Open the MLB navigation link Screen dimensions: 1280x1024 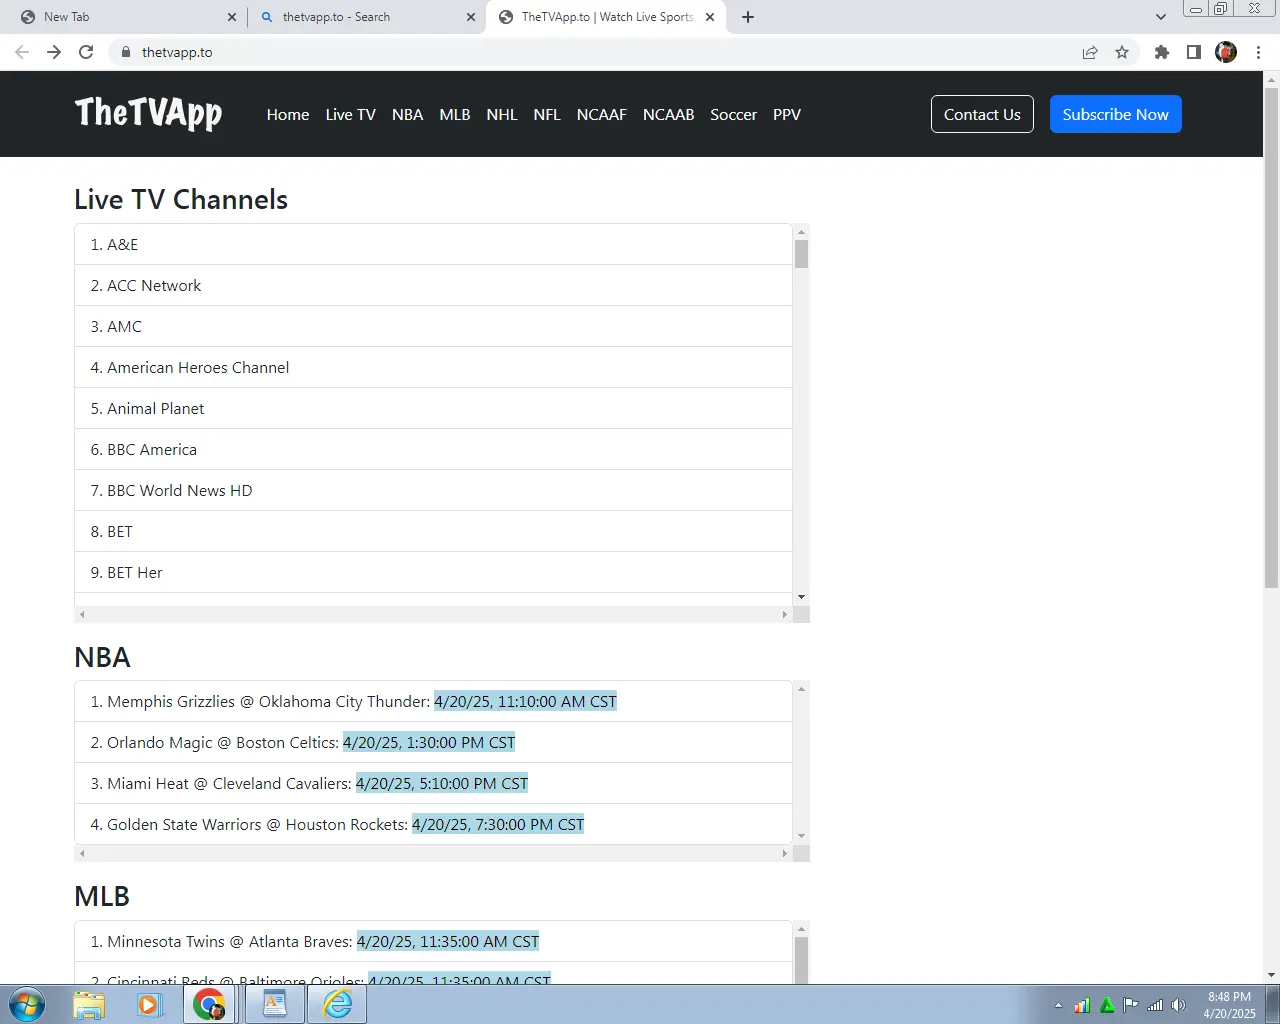(x=455, y=114)
